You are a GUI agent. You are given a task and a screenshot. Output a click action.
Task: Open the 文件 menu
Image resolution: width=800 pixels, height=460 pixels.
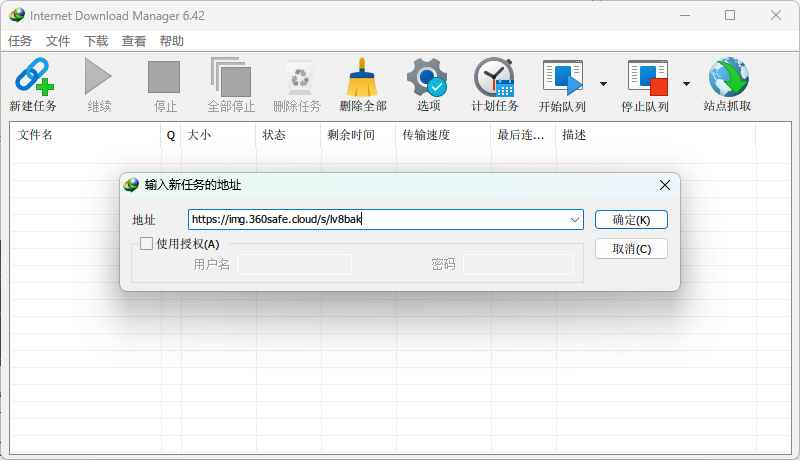(58, 41)
